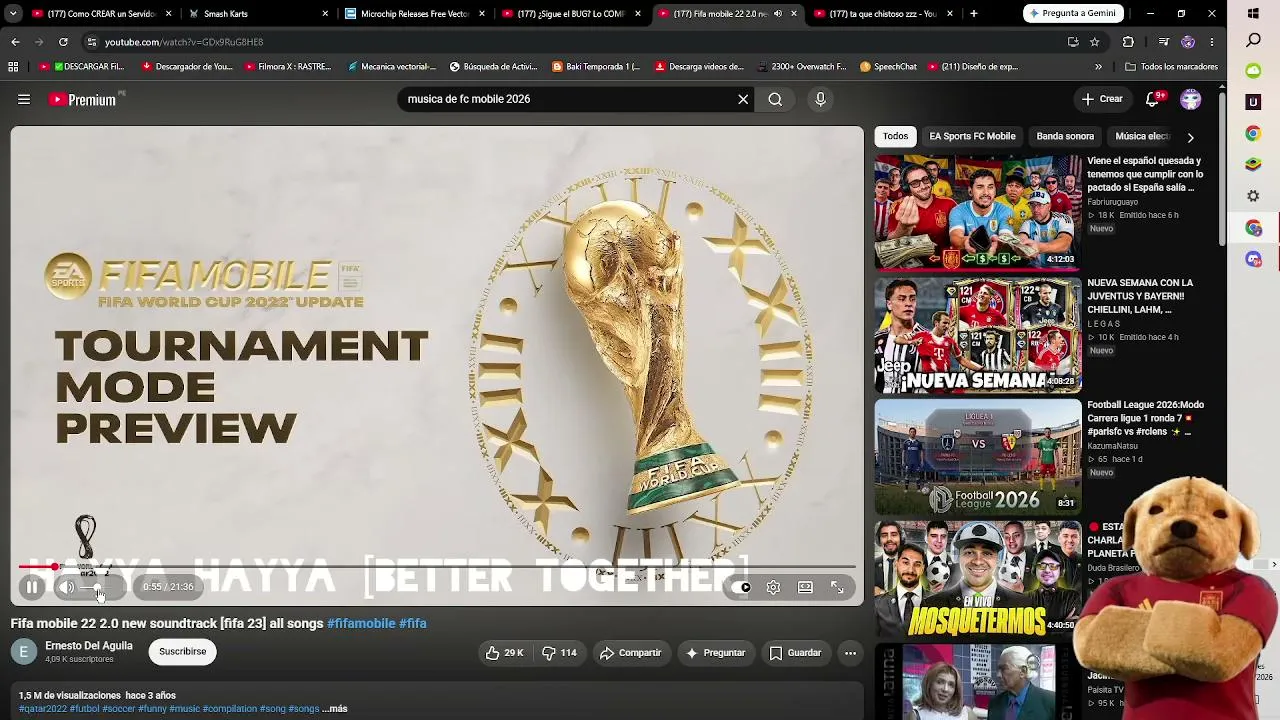Switch to theater mode view
The width and height of the screenshot is (1280, 720).
tap(805, 588)
